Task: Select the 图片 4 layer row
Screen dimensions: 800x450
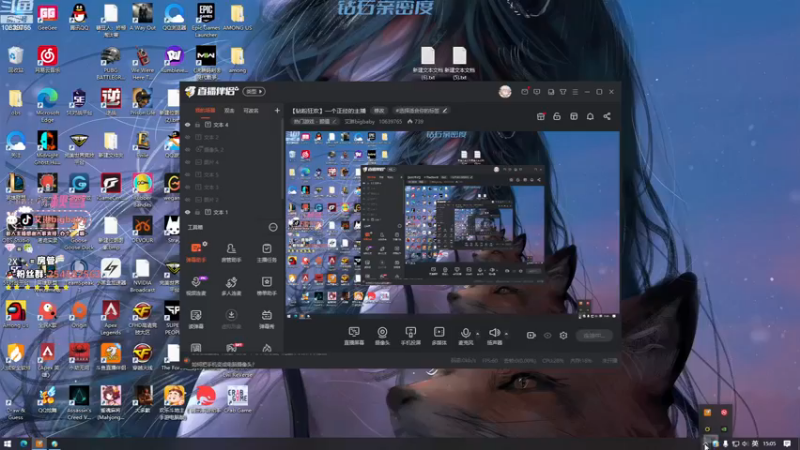Action: pyautogui.click(x=231, y=162)
